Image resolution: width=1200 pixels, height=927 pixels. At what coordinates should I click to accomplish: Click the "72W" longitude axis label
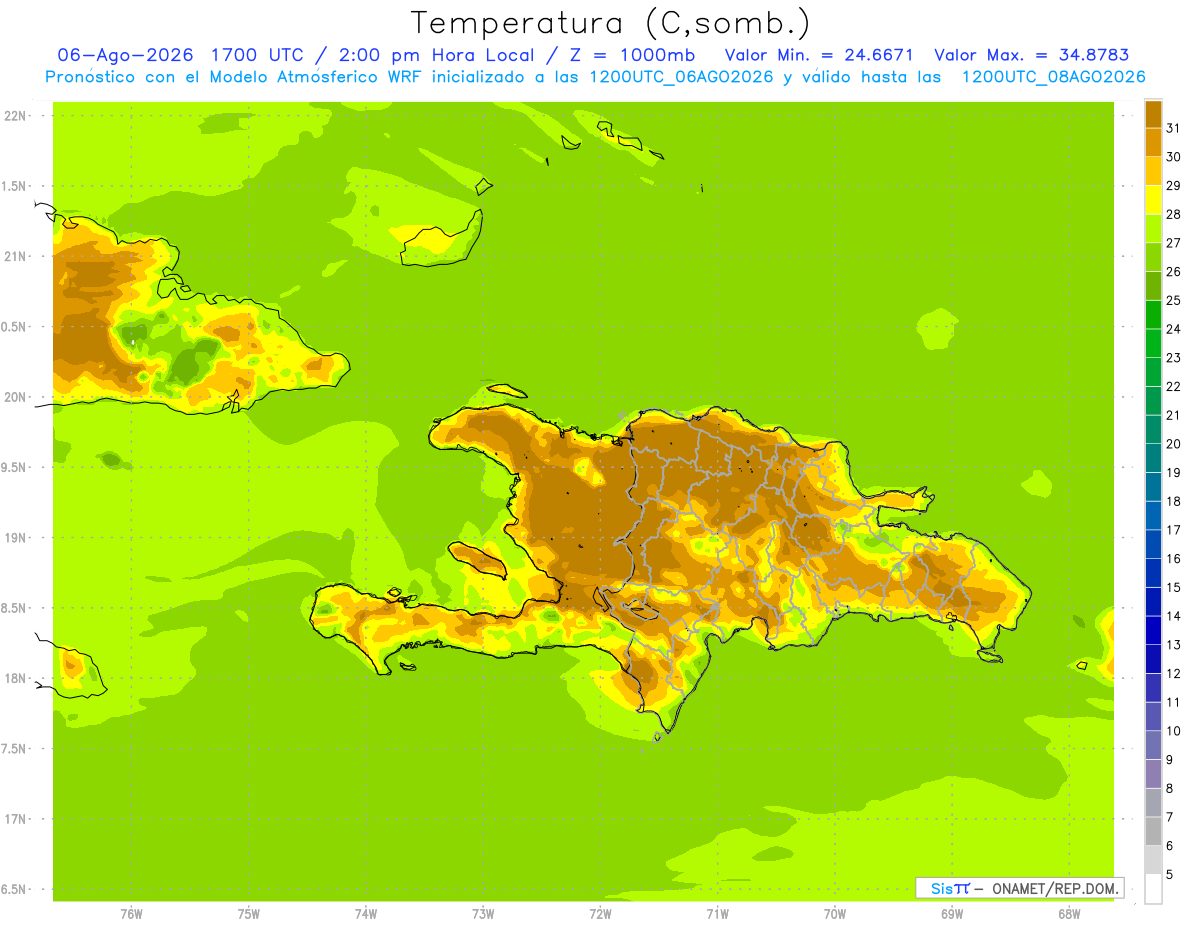point(600,914)
